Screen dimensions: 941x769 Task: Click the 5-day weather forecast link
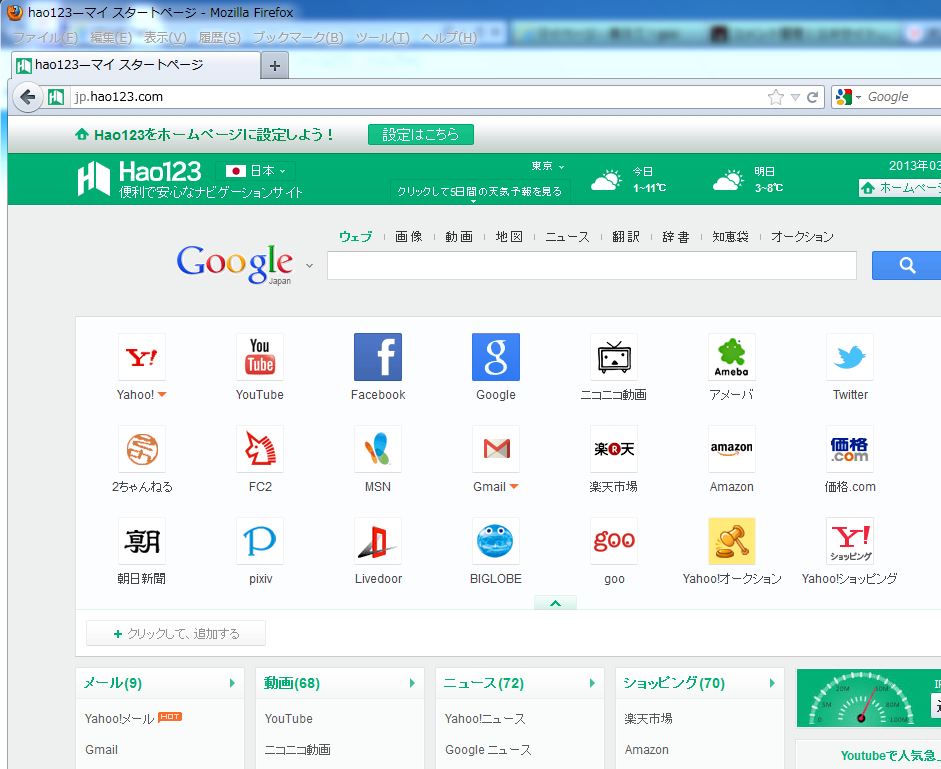click(480, 191)
